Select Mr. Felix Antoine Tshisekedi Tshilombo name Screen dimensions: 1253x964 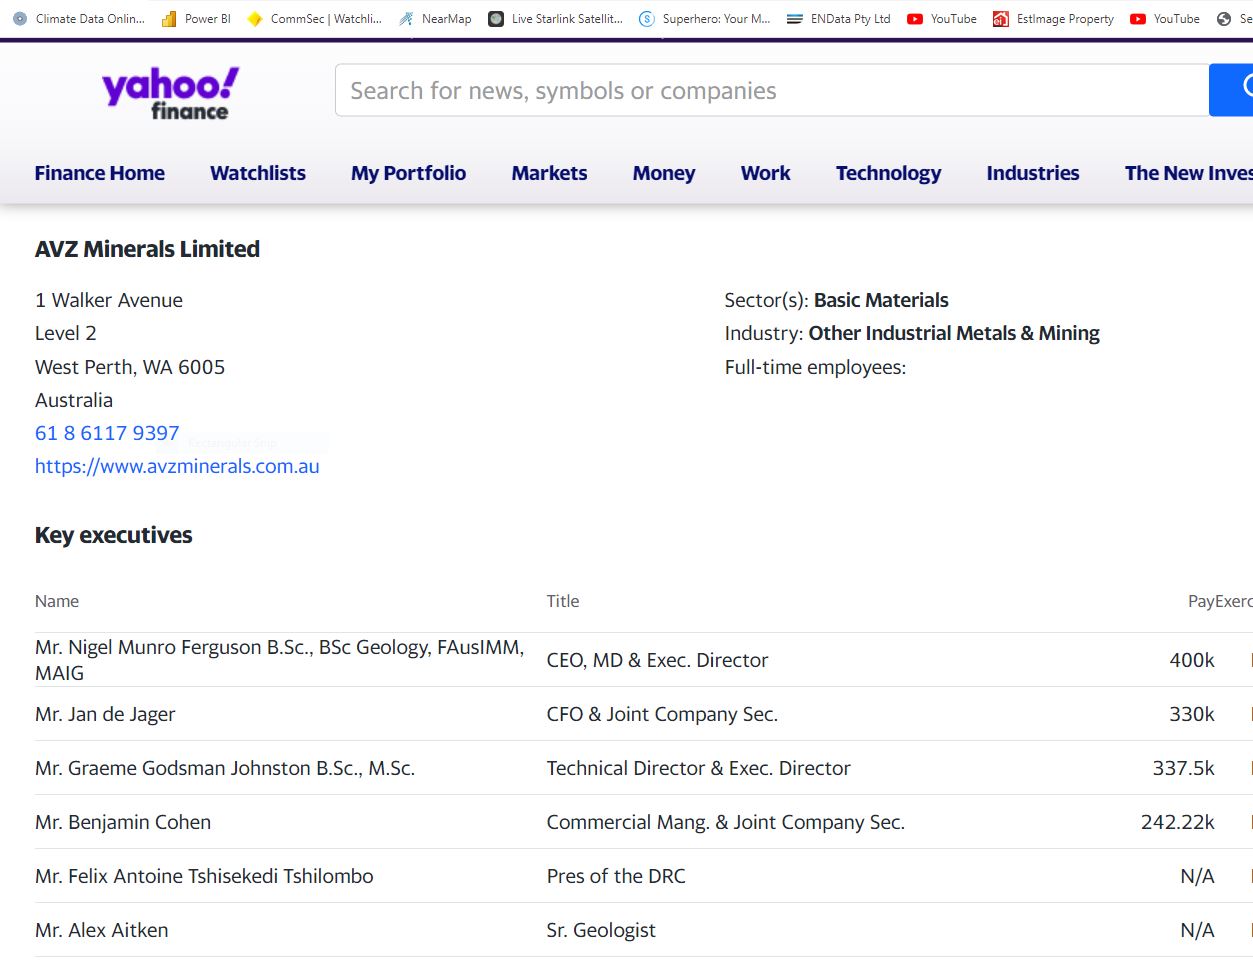tap(204, 876)
